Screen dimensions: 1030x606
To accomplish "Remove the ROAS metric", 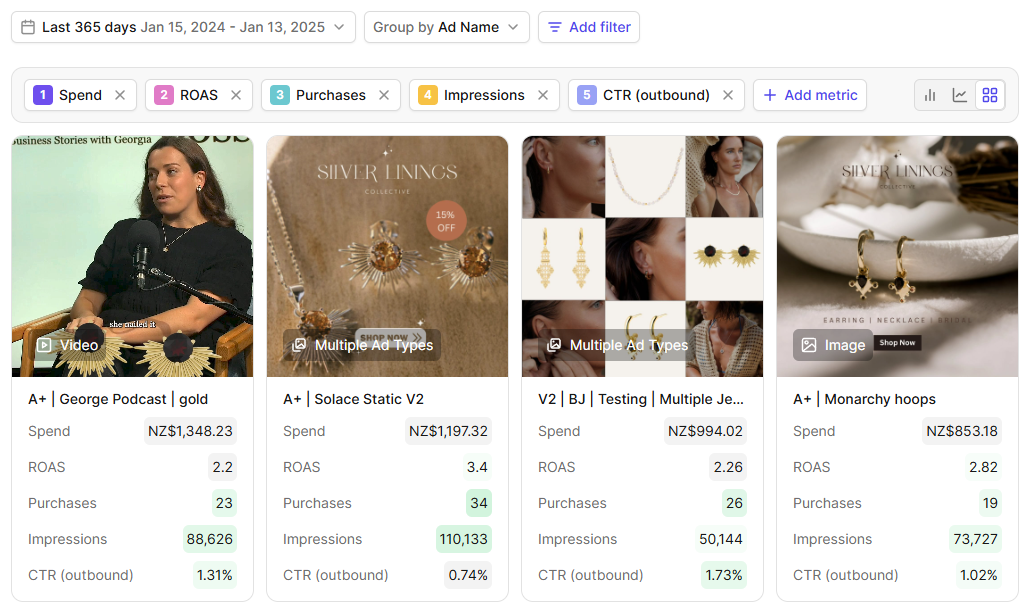I will point(236,95).
